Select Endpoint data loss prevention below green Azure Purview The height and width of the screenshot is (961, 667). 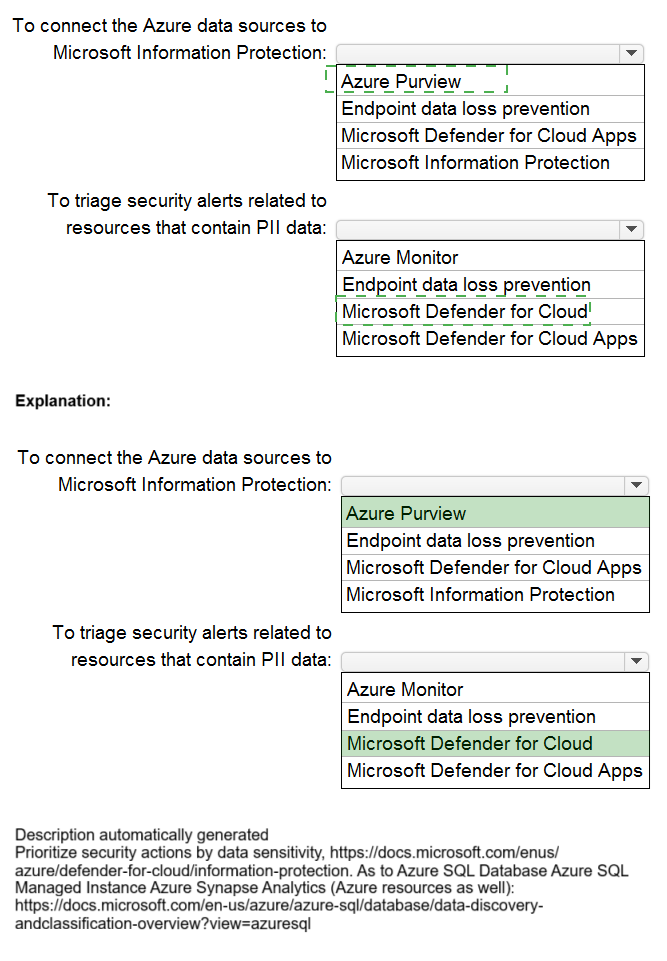pyautogui.click(x=470, y=541)
